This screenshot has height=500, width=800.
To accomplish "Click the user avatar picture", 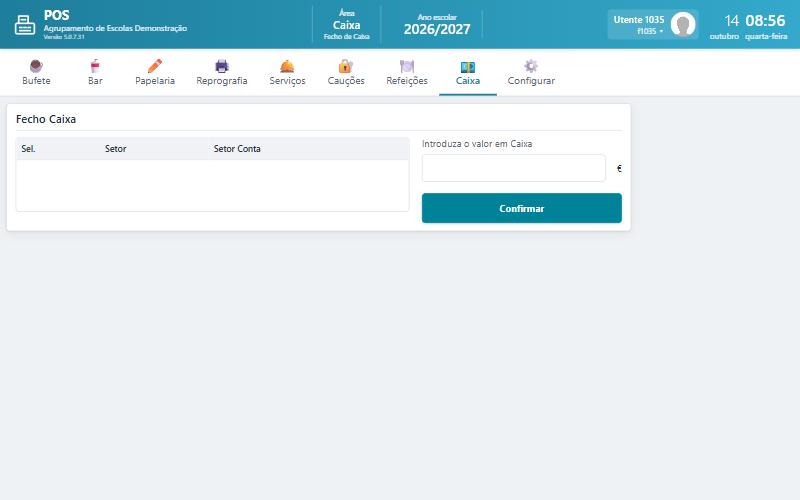I will coord(683,24).
